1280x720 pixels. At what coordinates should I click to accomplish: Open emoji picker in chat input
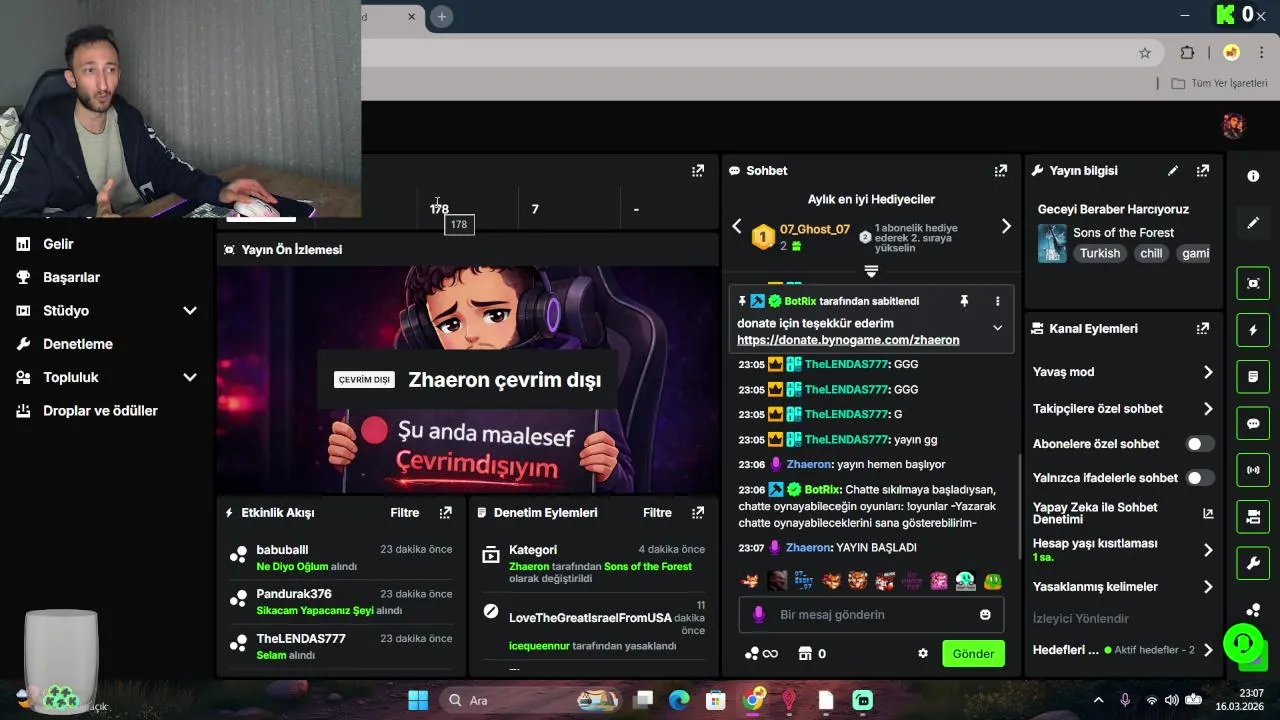(985, 615)
